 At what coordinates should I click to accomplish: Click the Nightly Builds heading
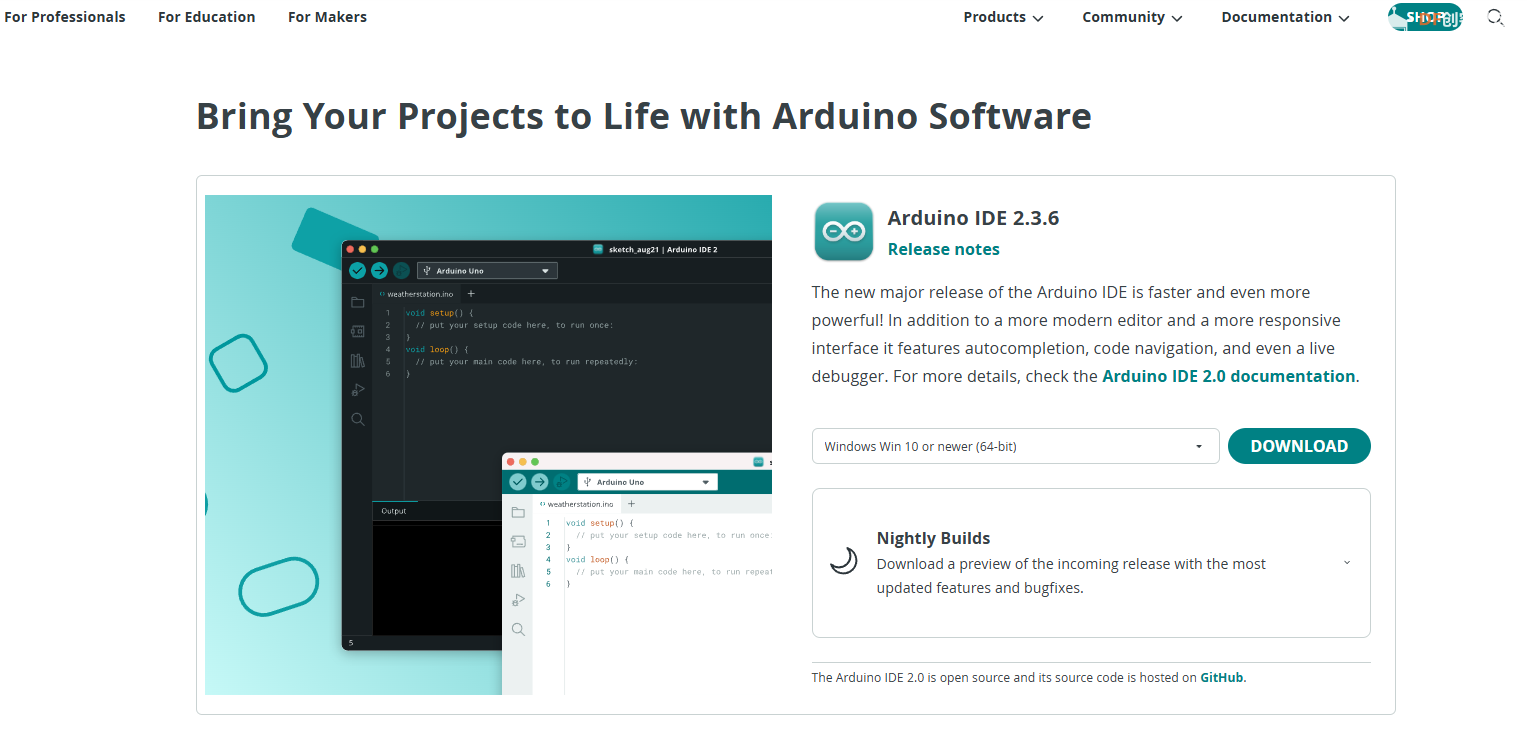tap(933, 538)
